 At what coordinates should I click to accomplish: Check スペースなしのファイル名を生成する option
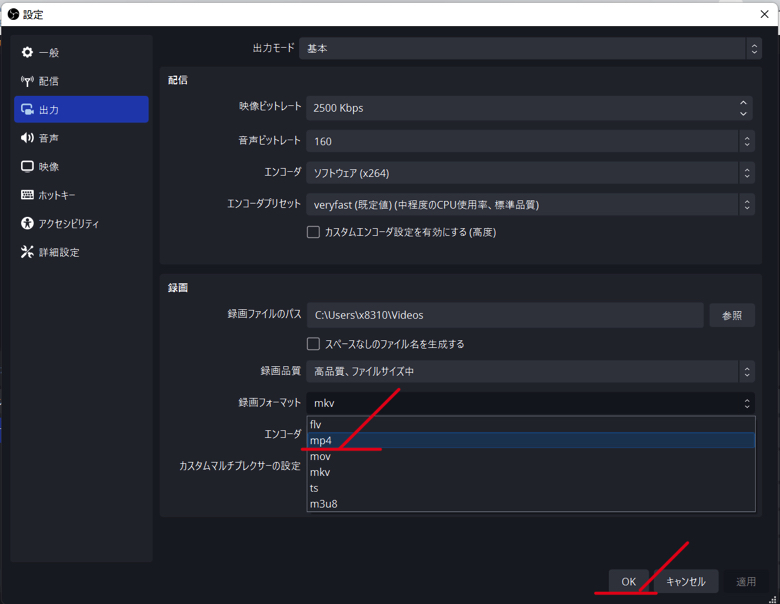point(313,344)
